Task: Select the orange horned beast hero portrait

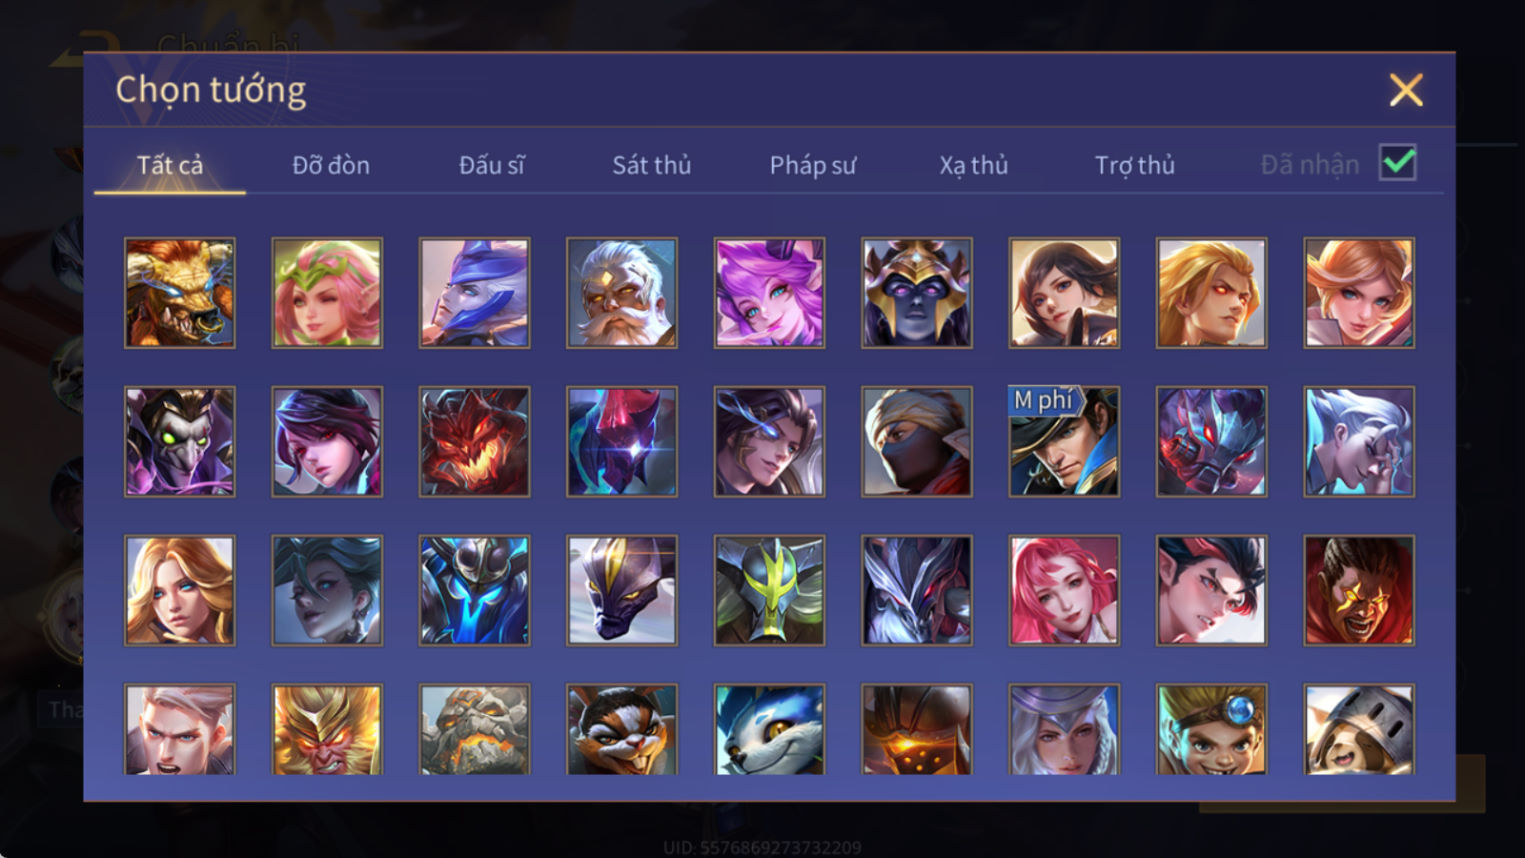Action: 180,293
